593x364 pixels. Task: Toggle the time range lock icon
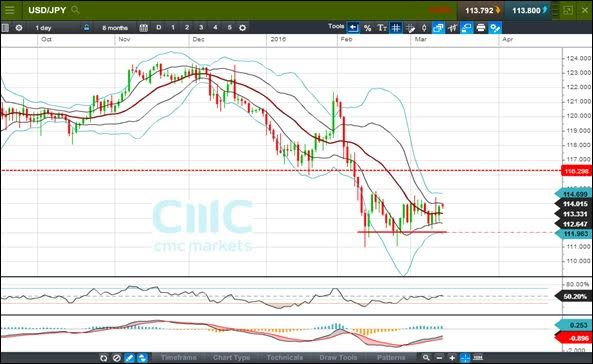pos(87,28)
